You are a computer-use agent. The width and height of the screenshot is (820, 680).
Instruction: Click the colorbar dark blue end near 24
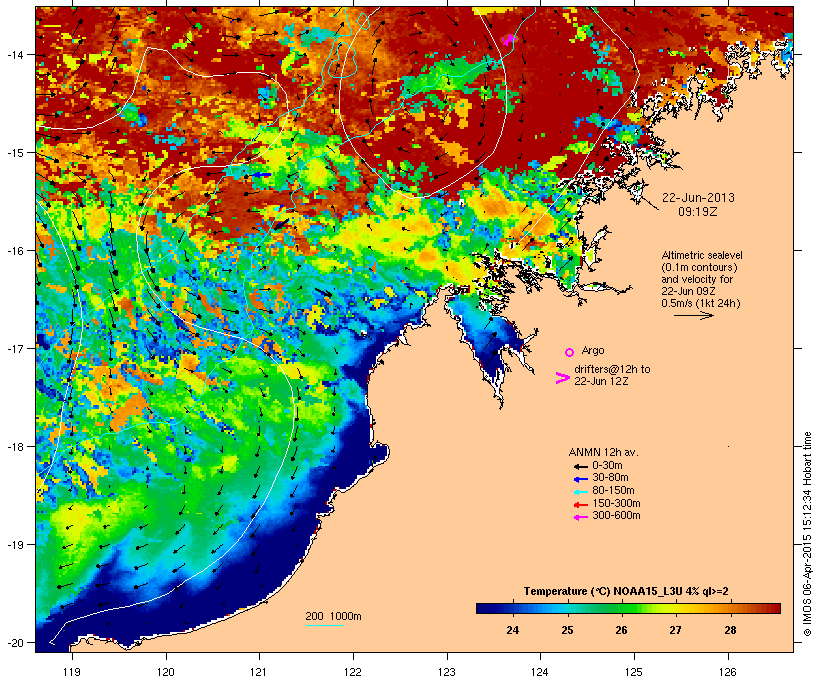click(489, 608)
